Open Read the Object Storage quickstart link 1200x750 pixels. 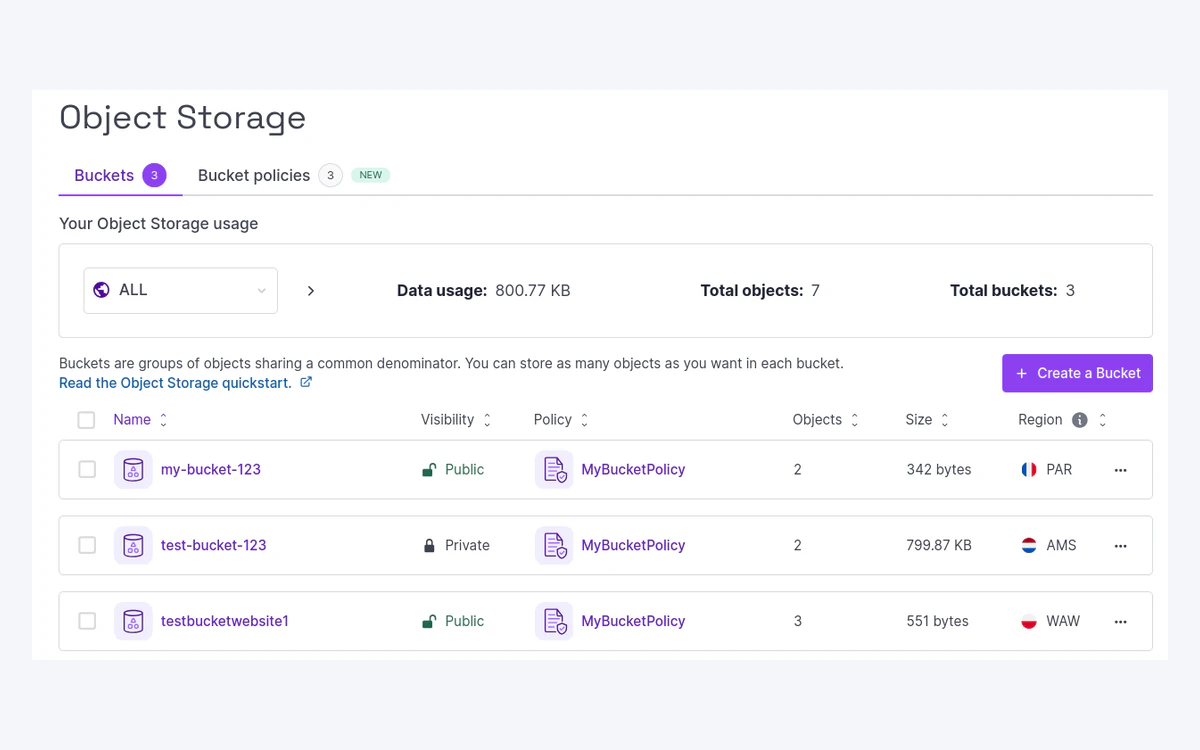(x=176, y=383)
